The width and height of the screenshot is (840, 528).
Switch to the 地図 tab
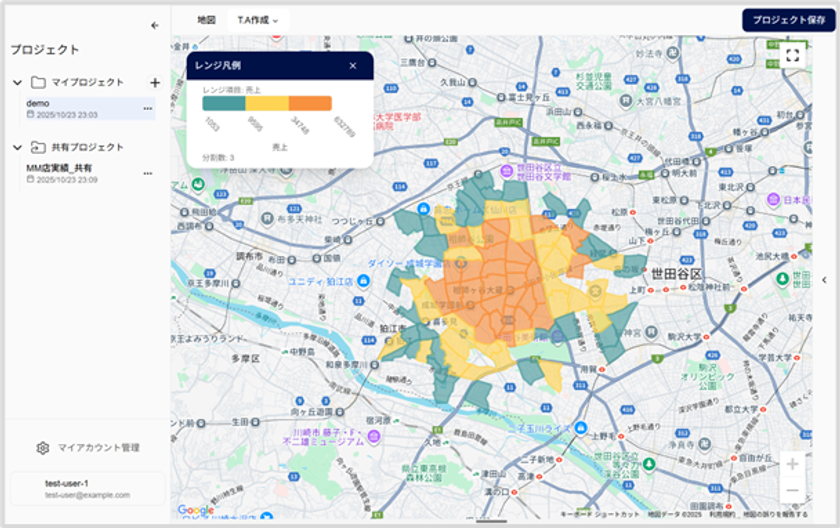tap(206, 20)
